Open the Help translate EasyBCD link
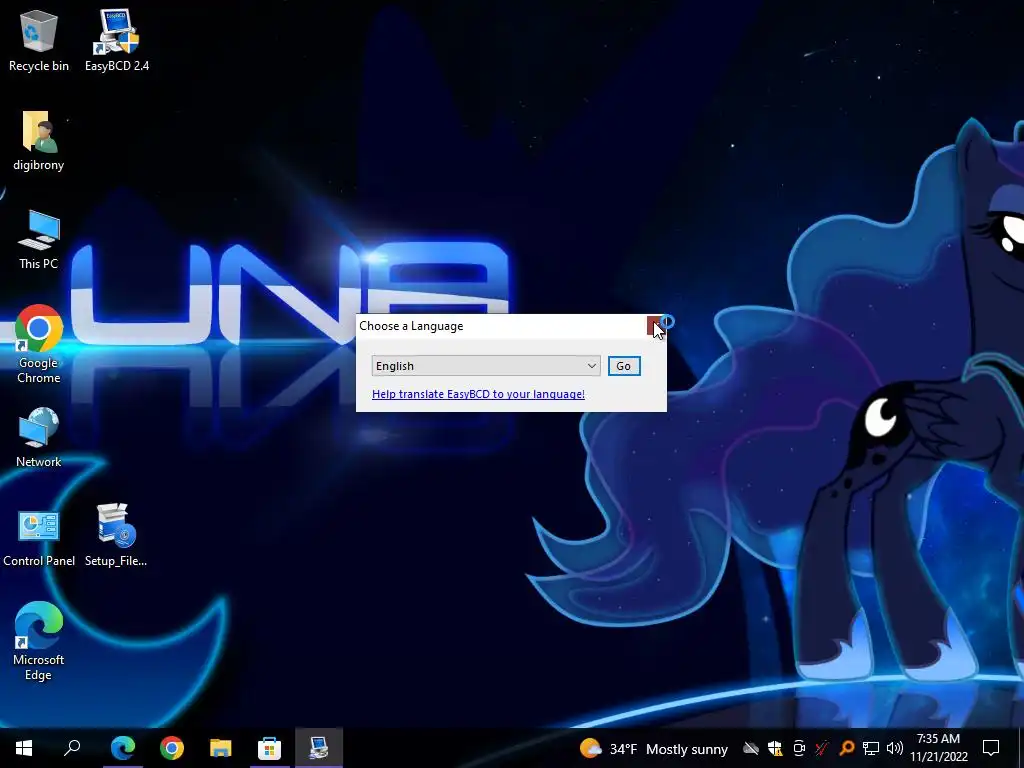This screenshot has width=1024, height=768. point(478,394)
